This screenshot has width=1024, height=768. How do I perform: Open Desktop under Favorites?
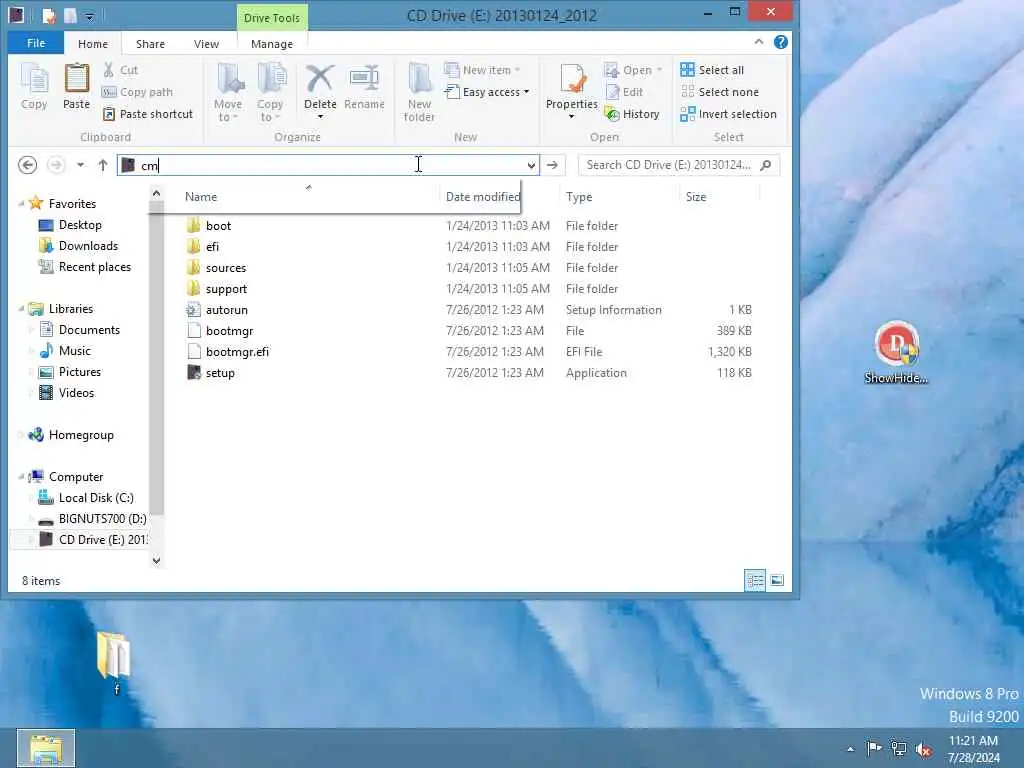coord(80,225)
